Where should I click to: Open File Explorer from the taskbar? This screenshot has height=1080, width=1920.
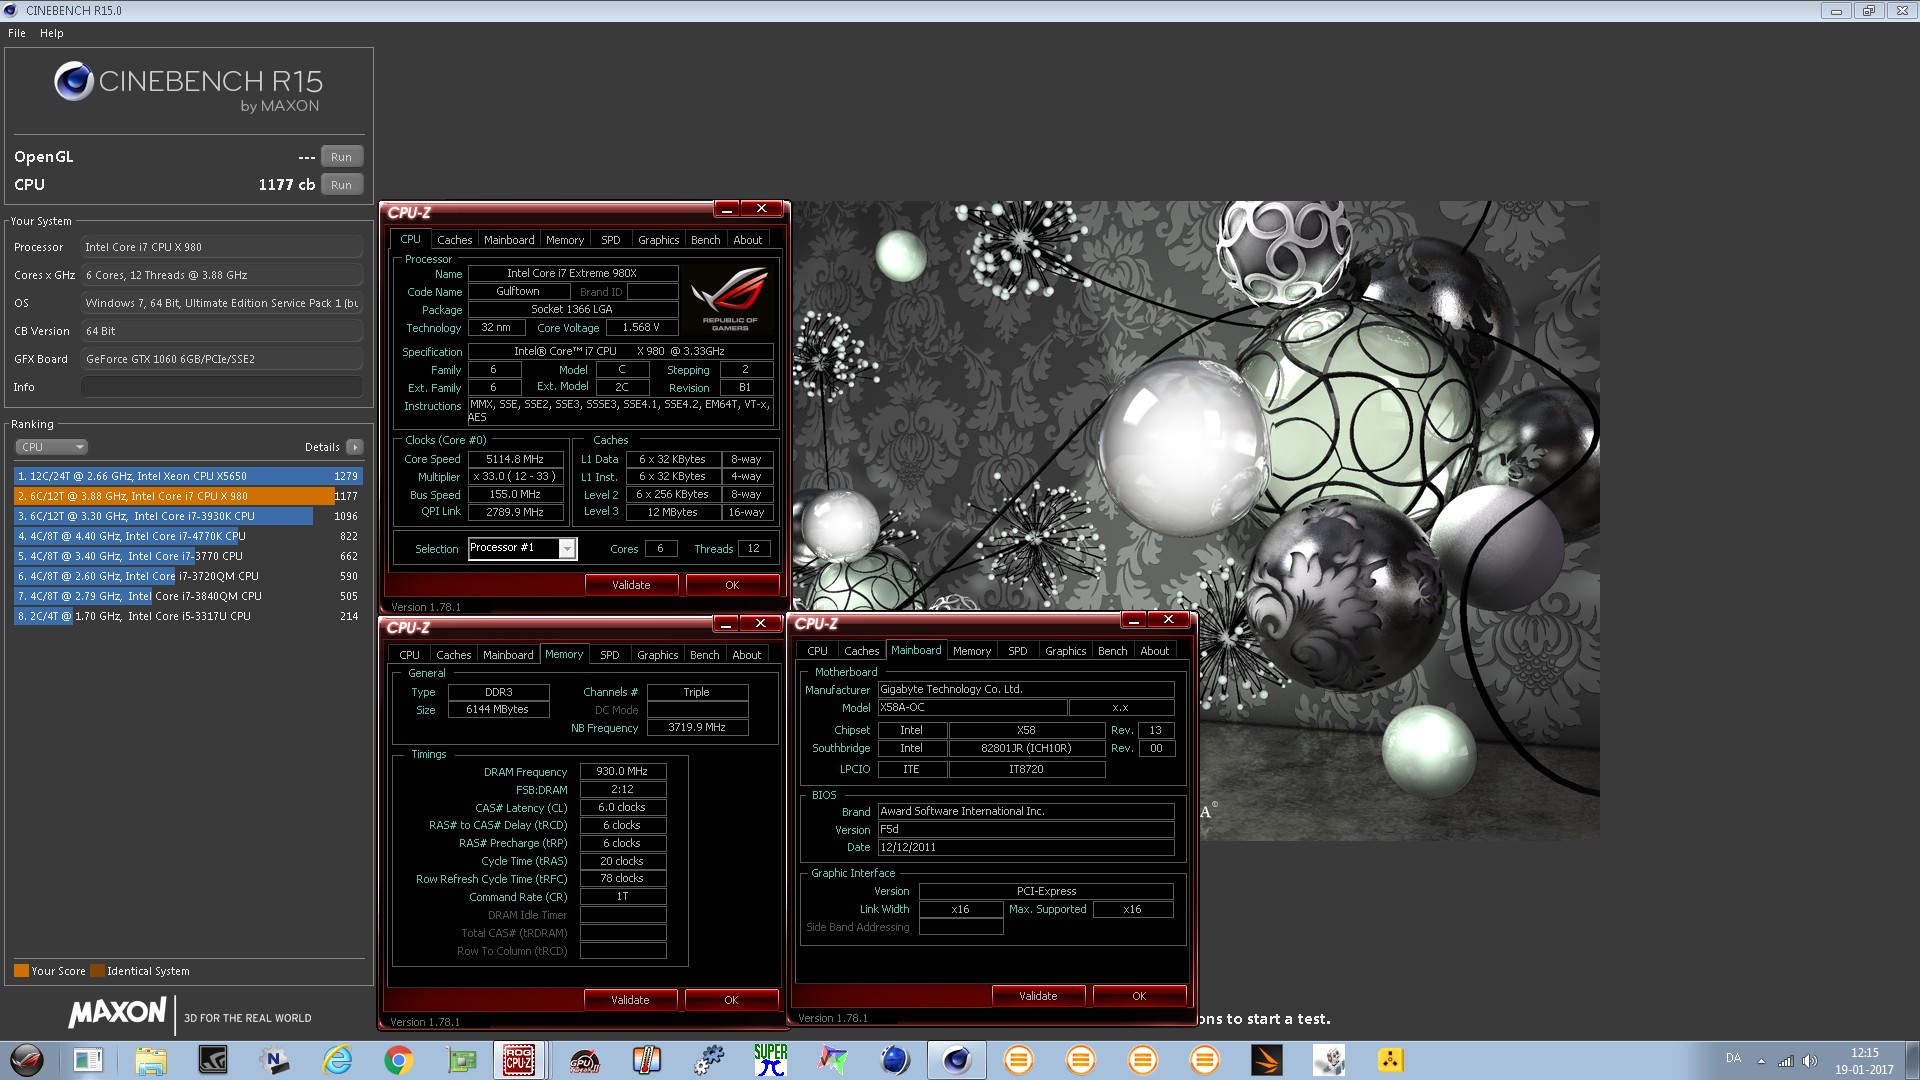(150, 1060)
